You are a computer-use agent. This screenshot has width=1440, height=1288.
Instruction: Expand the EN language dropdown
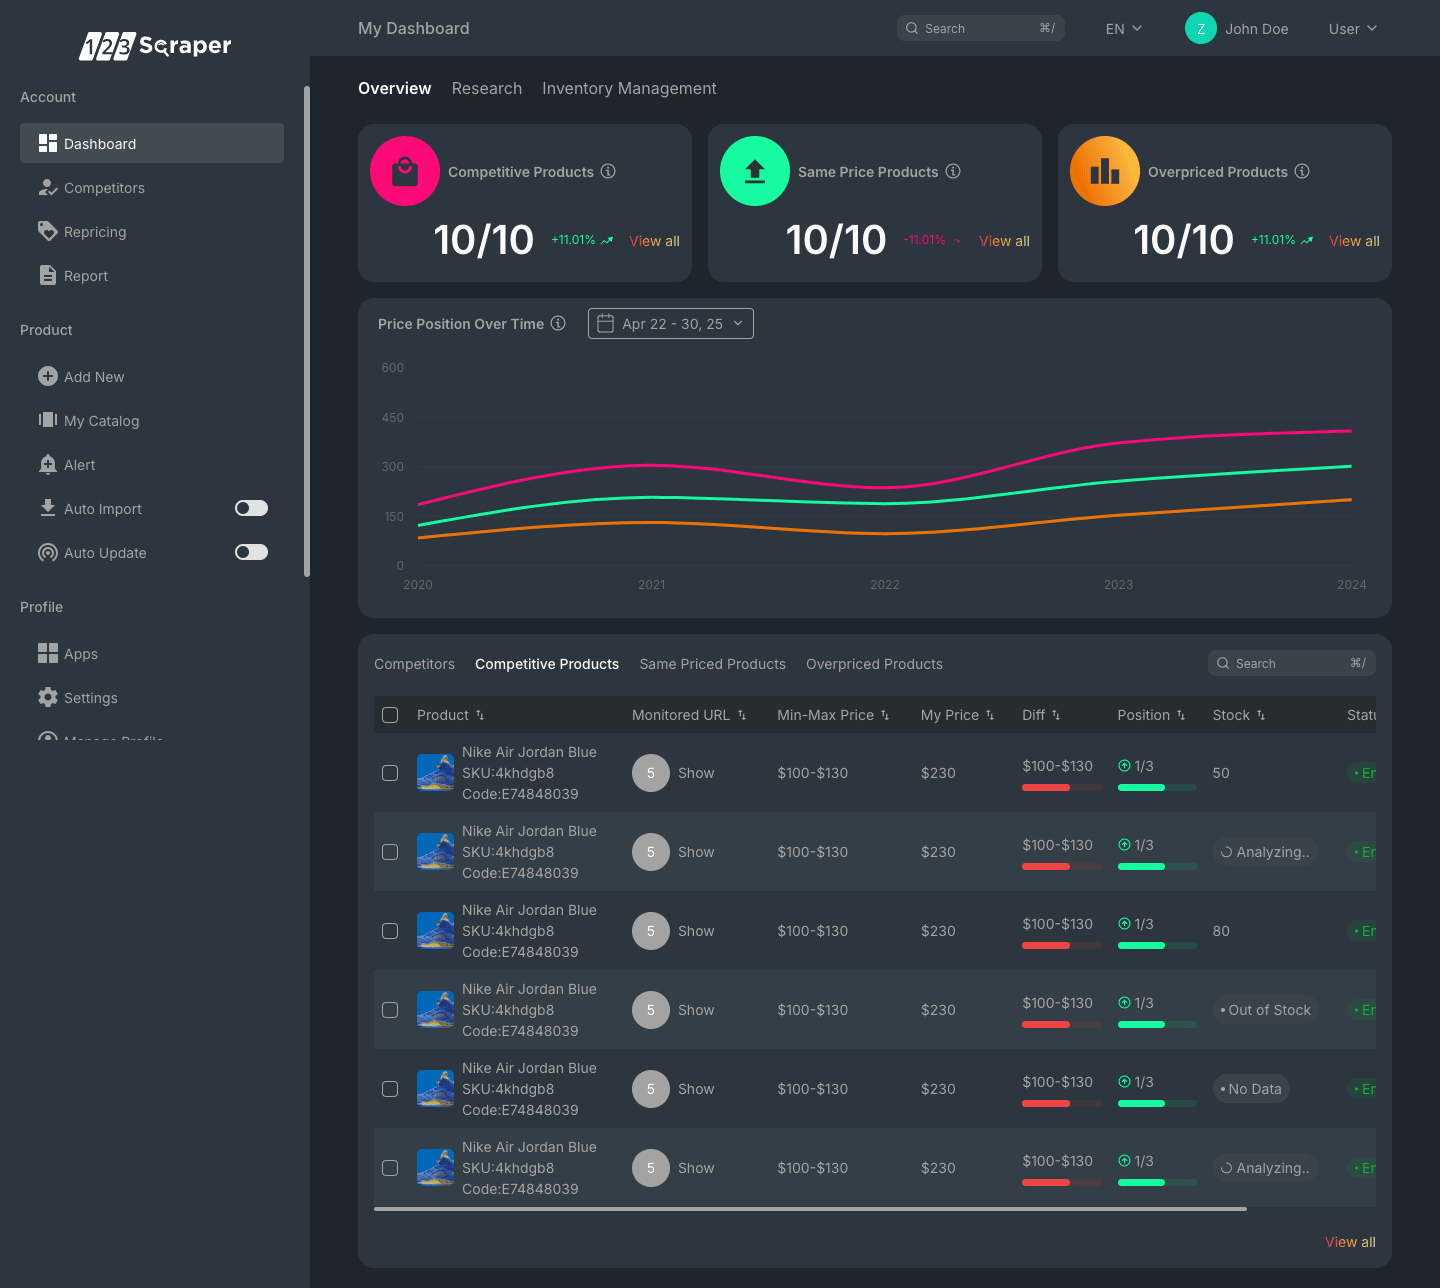coord(1122,28)
